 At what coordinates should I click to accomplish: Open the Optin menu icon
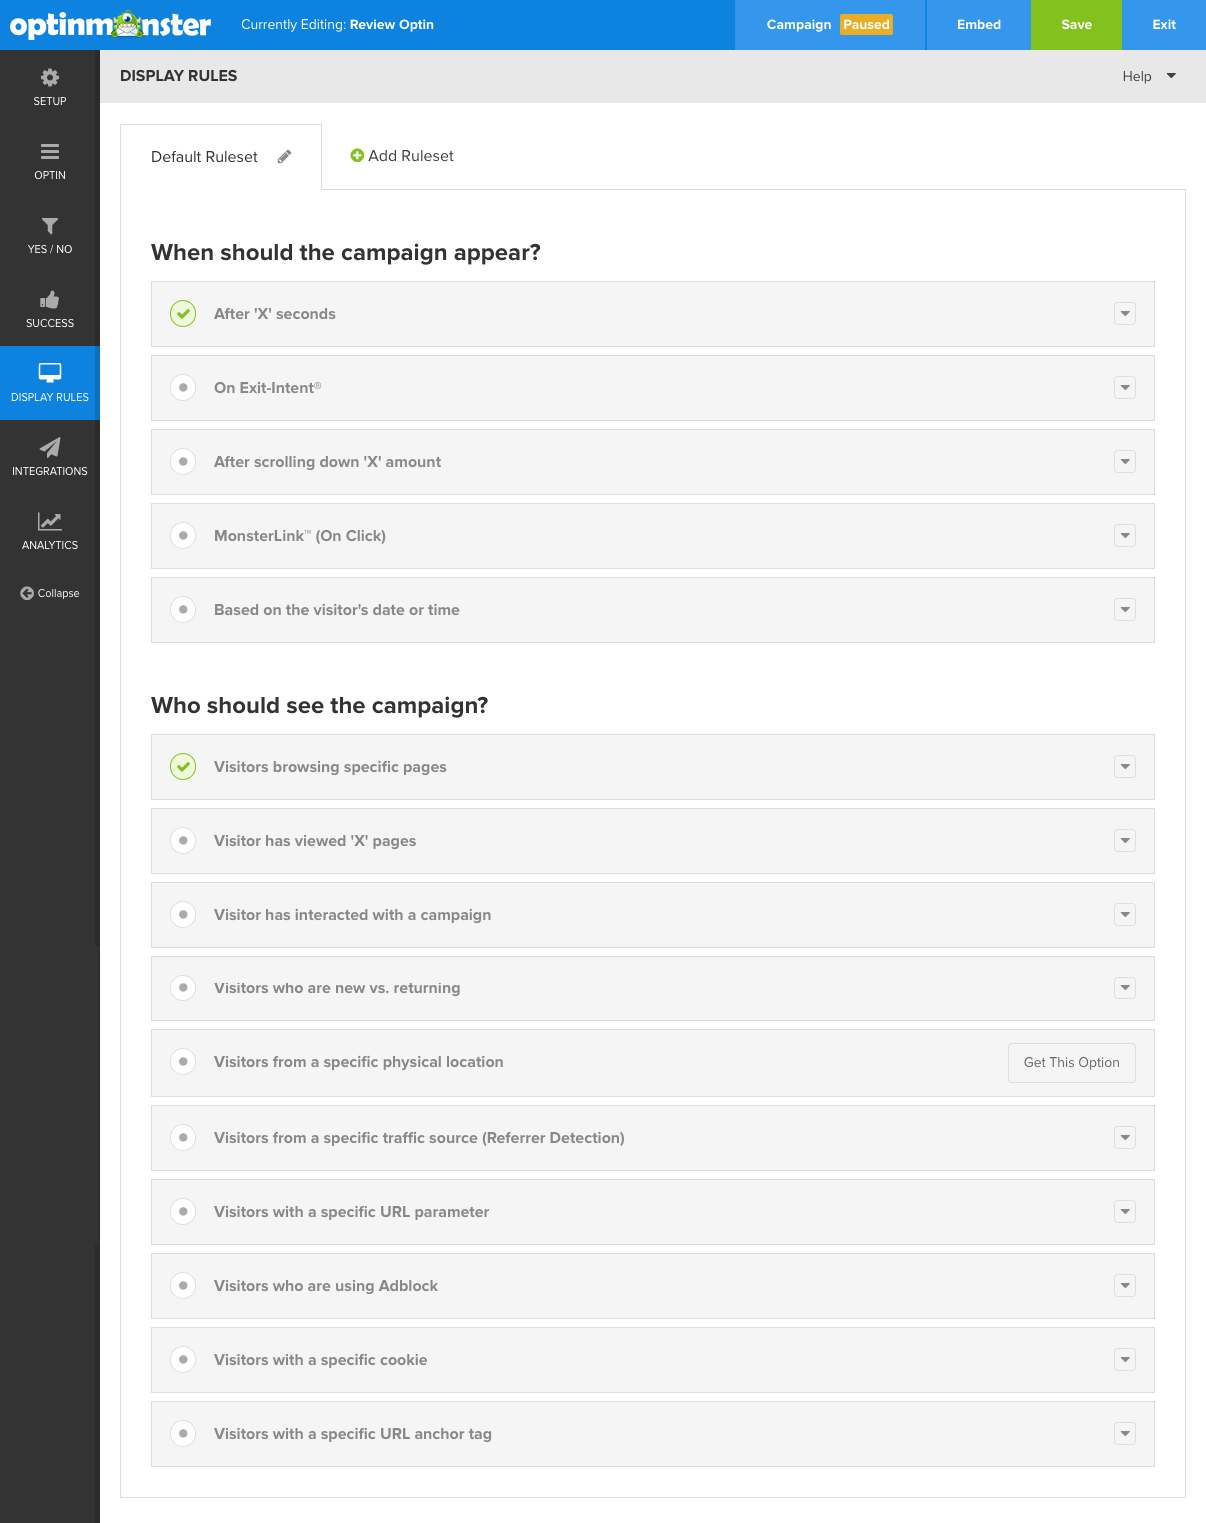(x=50, y=152)
